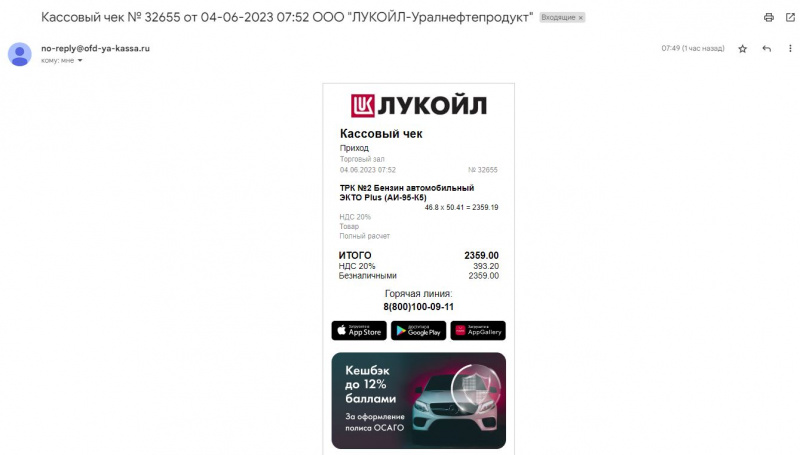Remove the 'Входящие' label with x

(x=581, y=18)
